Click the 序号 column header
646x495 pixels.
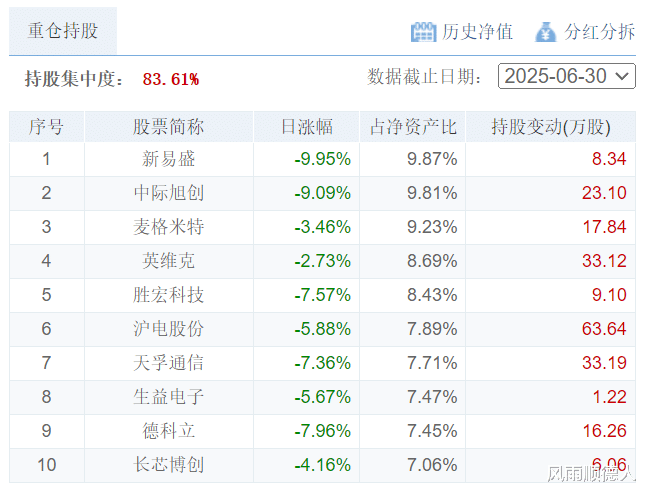pyautogui.click(x=47, y=127)
